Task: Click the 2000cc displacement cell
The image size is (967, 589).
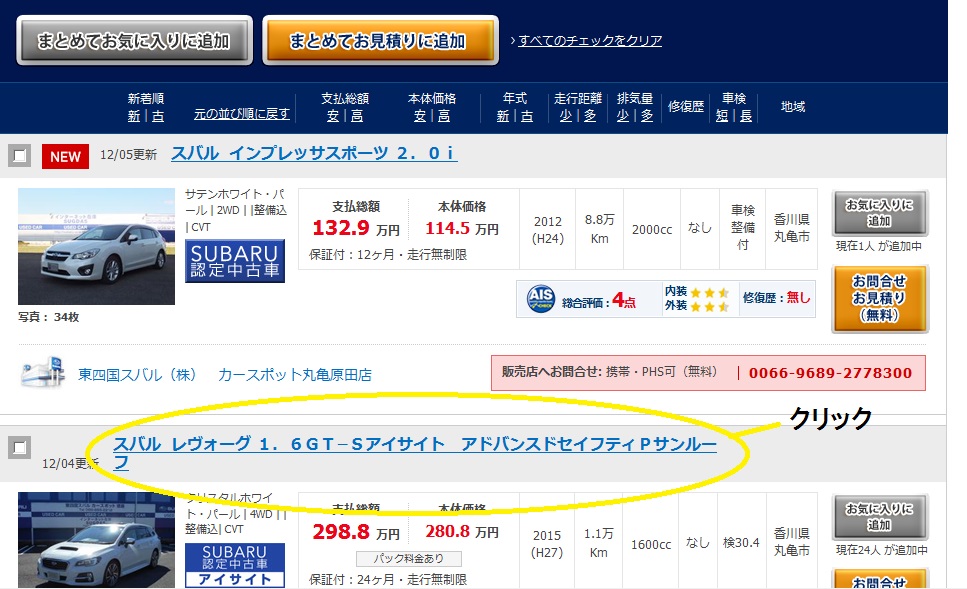Action: click(x=652, y=229)
